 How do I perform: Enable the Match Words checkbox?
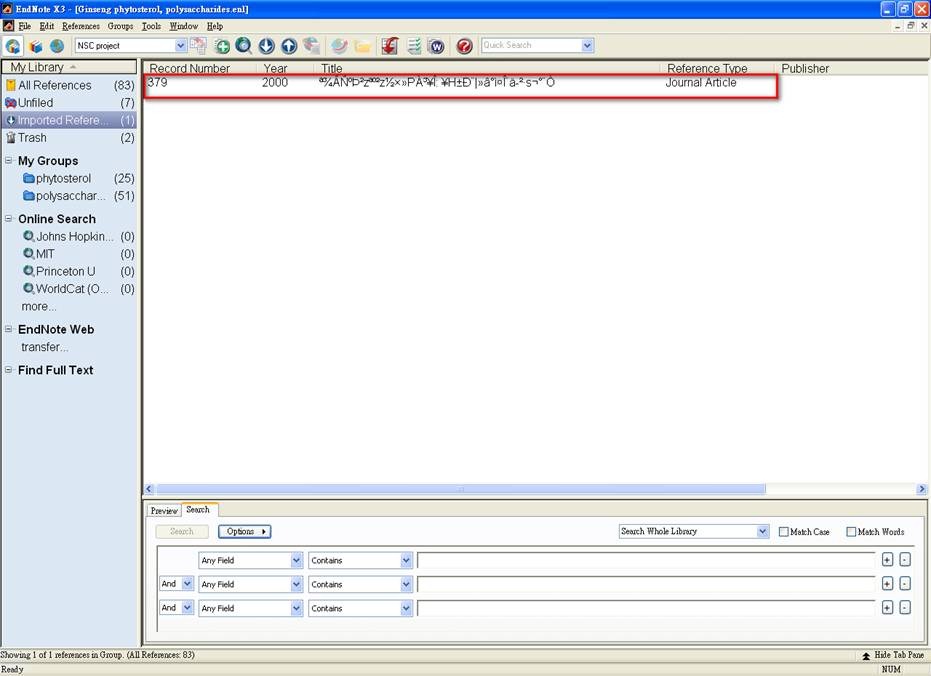pos(851,532)
